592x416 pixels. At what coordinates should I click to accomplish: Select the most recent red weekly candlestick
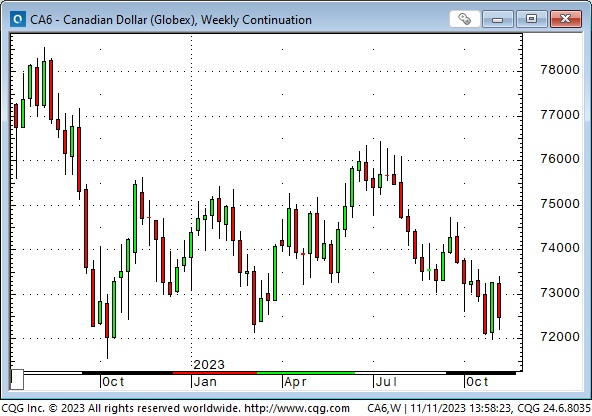[x=499, y=300]
